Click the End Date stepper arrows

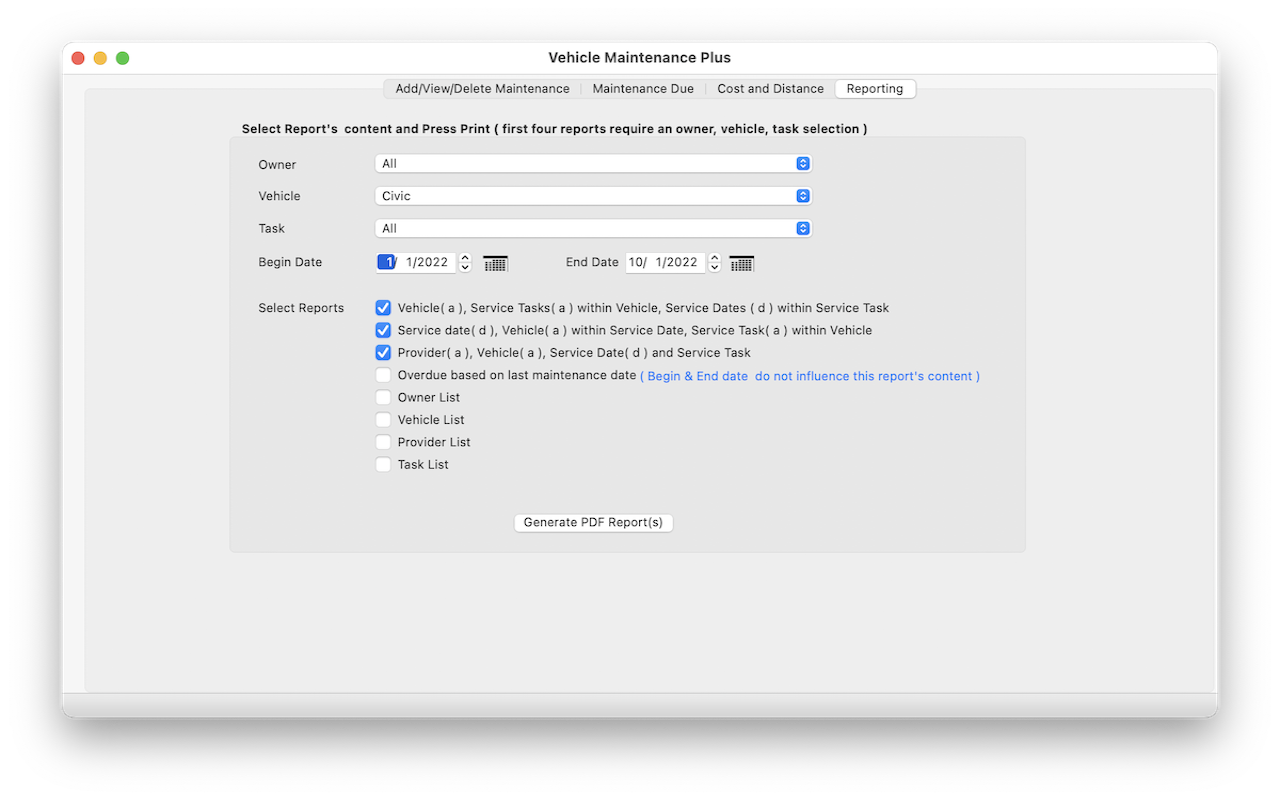click(714, 263)
